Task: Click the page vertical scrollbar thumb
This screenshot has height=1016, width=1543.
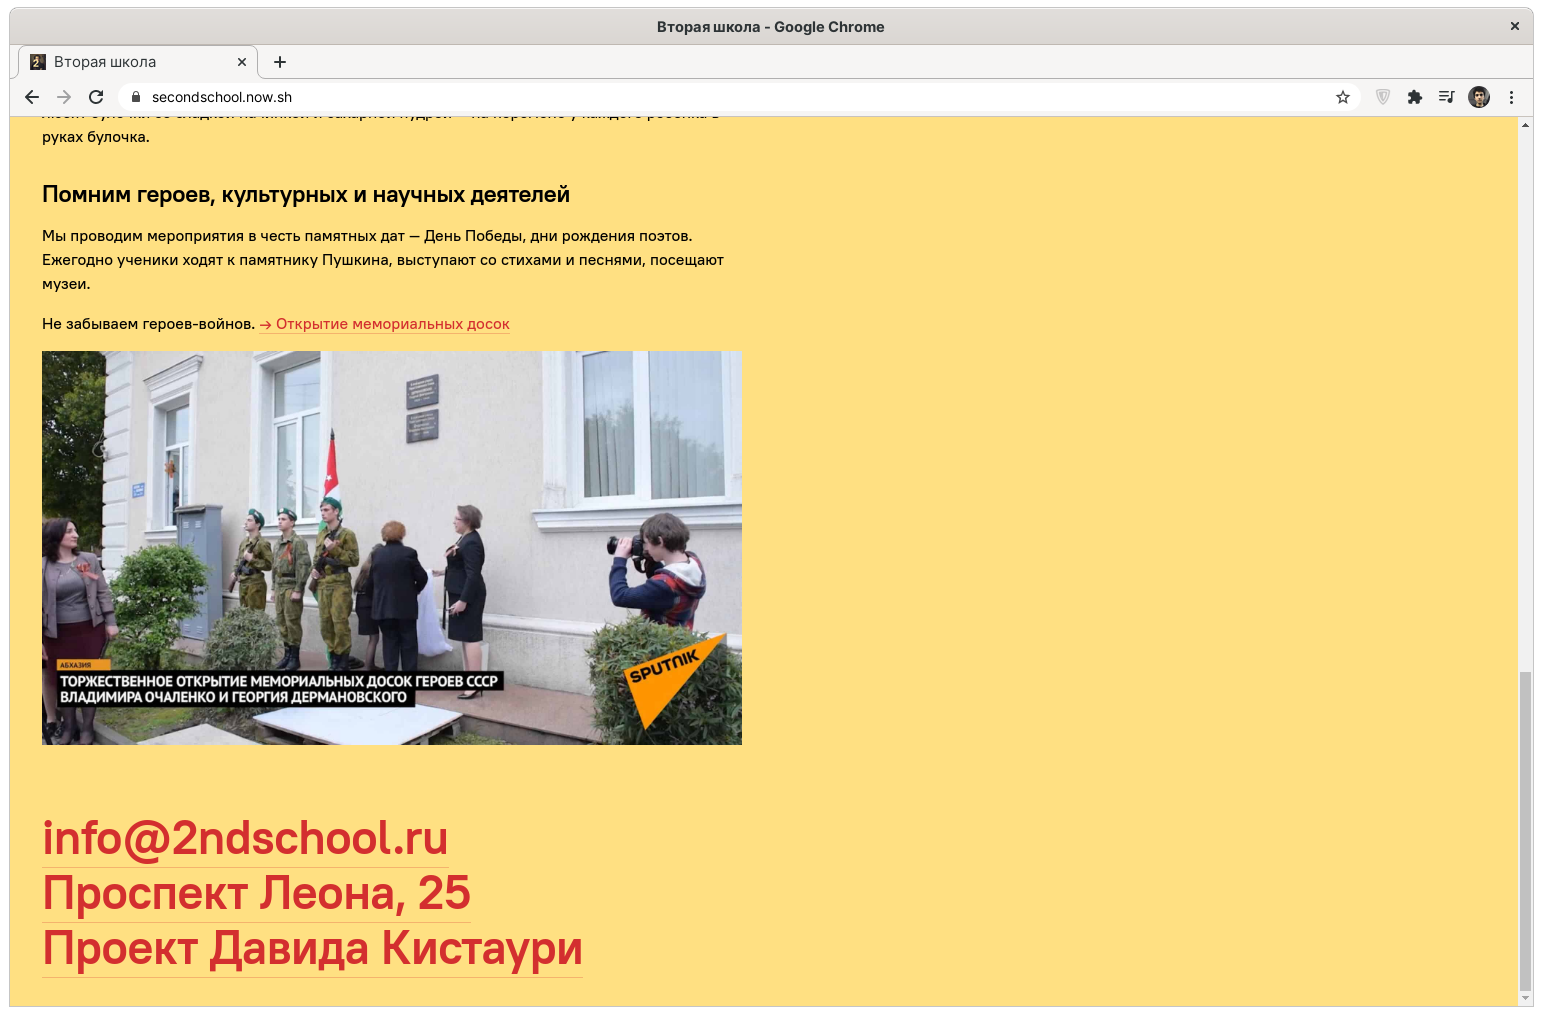Action: 1525,830
